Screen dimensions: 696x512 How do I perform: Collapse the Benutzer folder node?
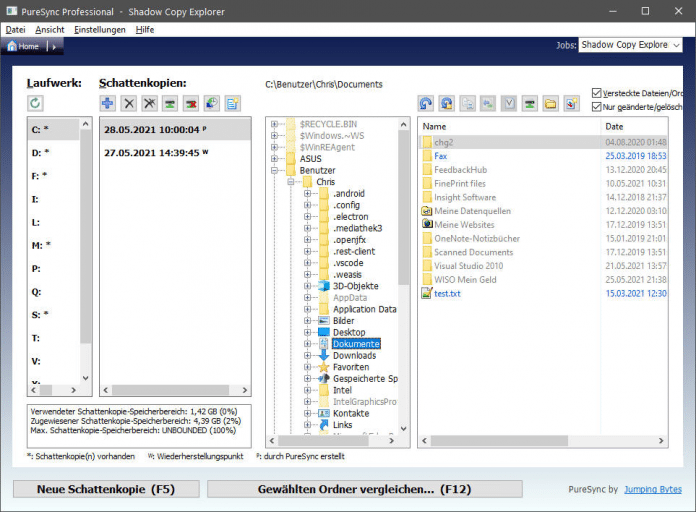coord(274,170)
